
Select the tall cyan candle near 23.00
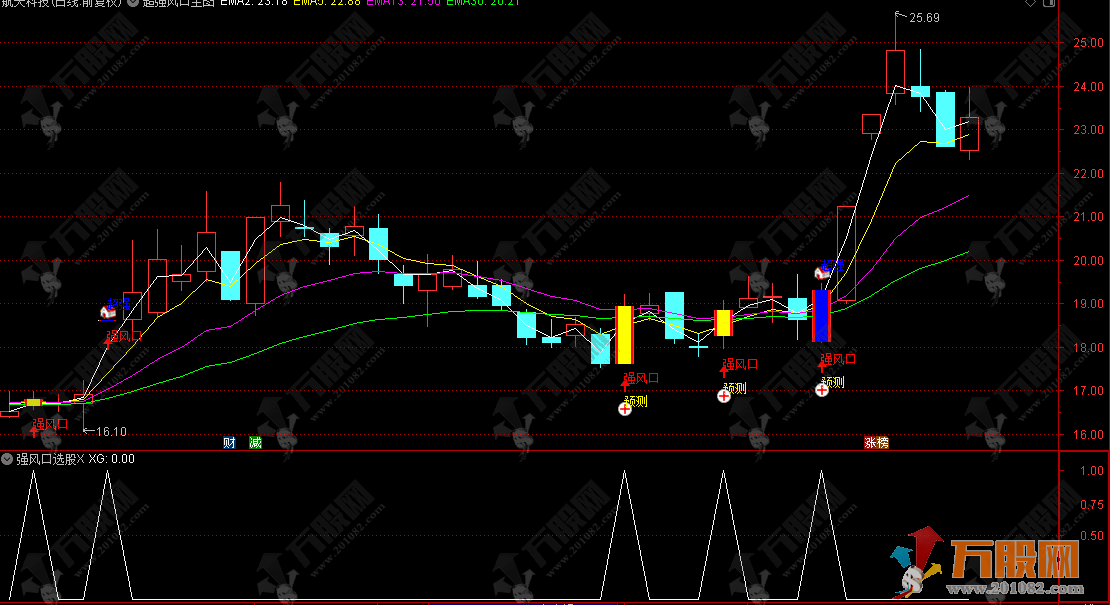945,119
